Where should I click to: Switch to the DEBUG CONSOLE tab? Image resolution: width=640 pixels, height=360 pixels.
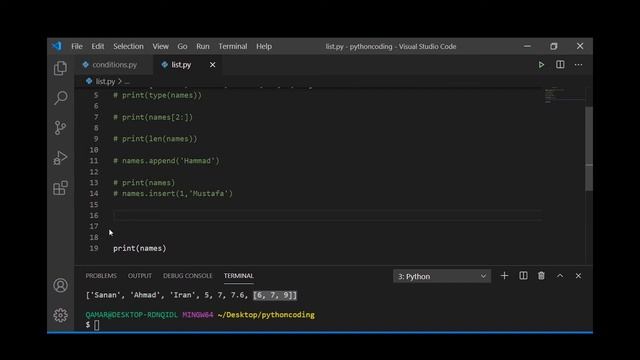187,276
